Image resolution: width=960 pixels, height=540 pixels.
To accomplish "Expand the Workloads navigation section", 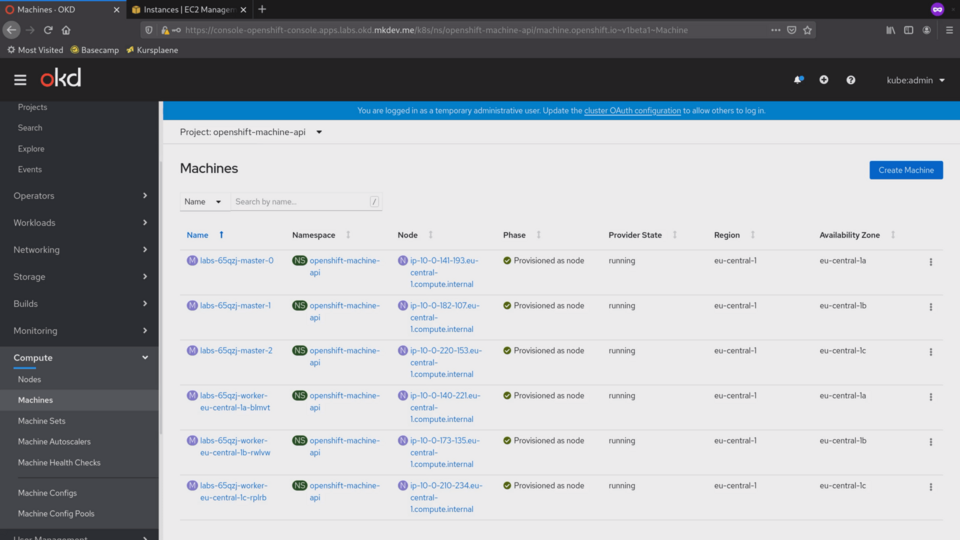I will point(80,223).
